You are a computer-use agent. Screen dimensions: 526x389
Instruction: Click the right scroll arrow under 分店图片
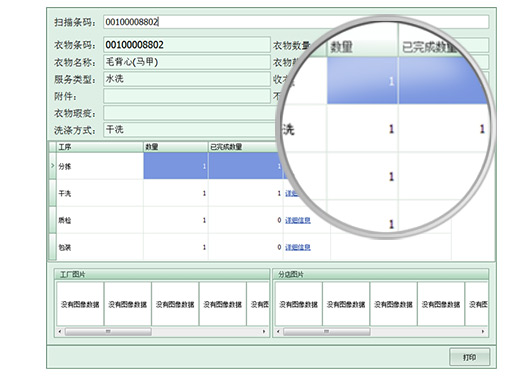483,332
